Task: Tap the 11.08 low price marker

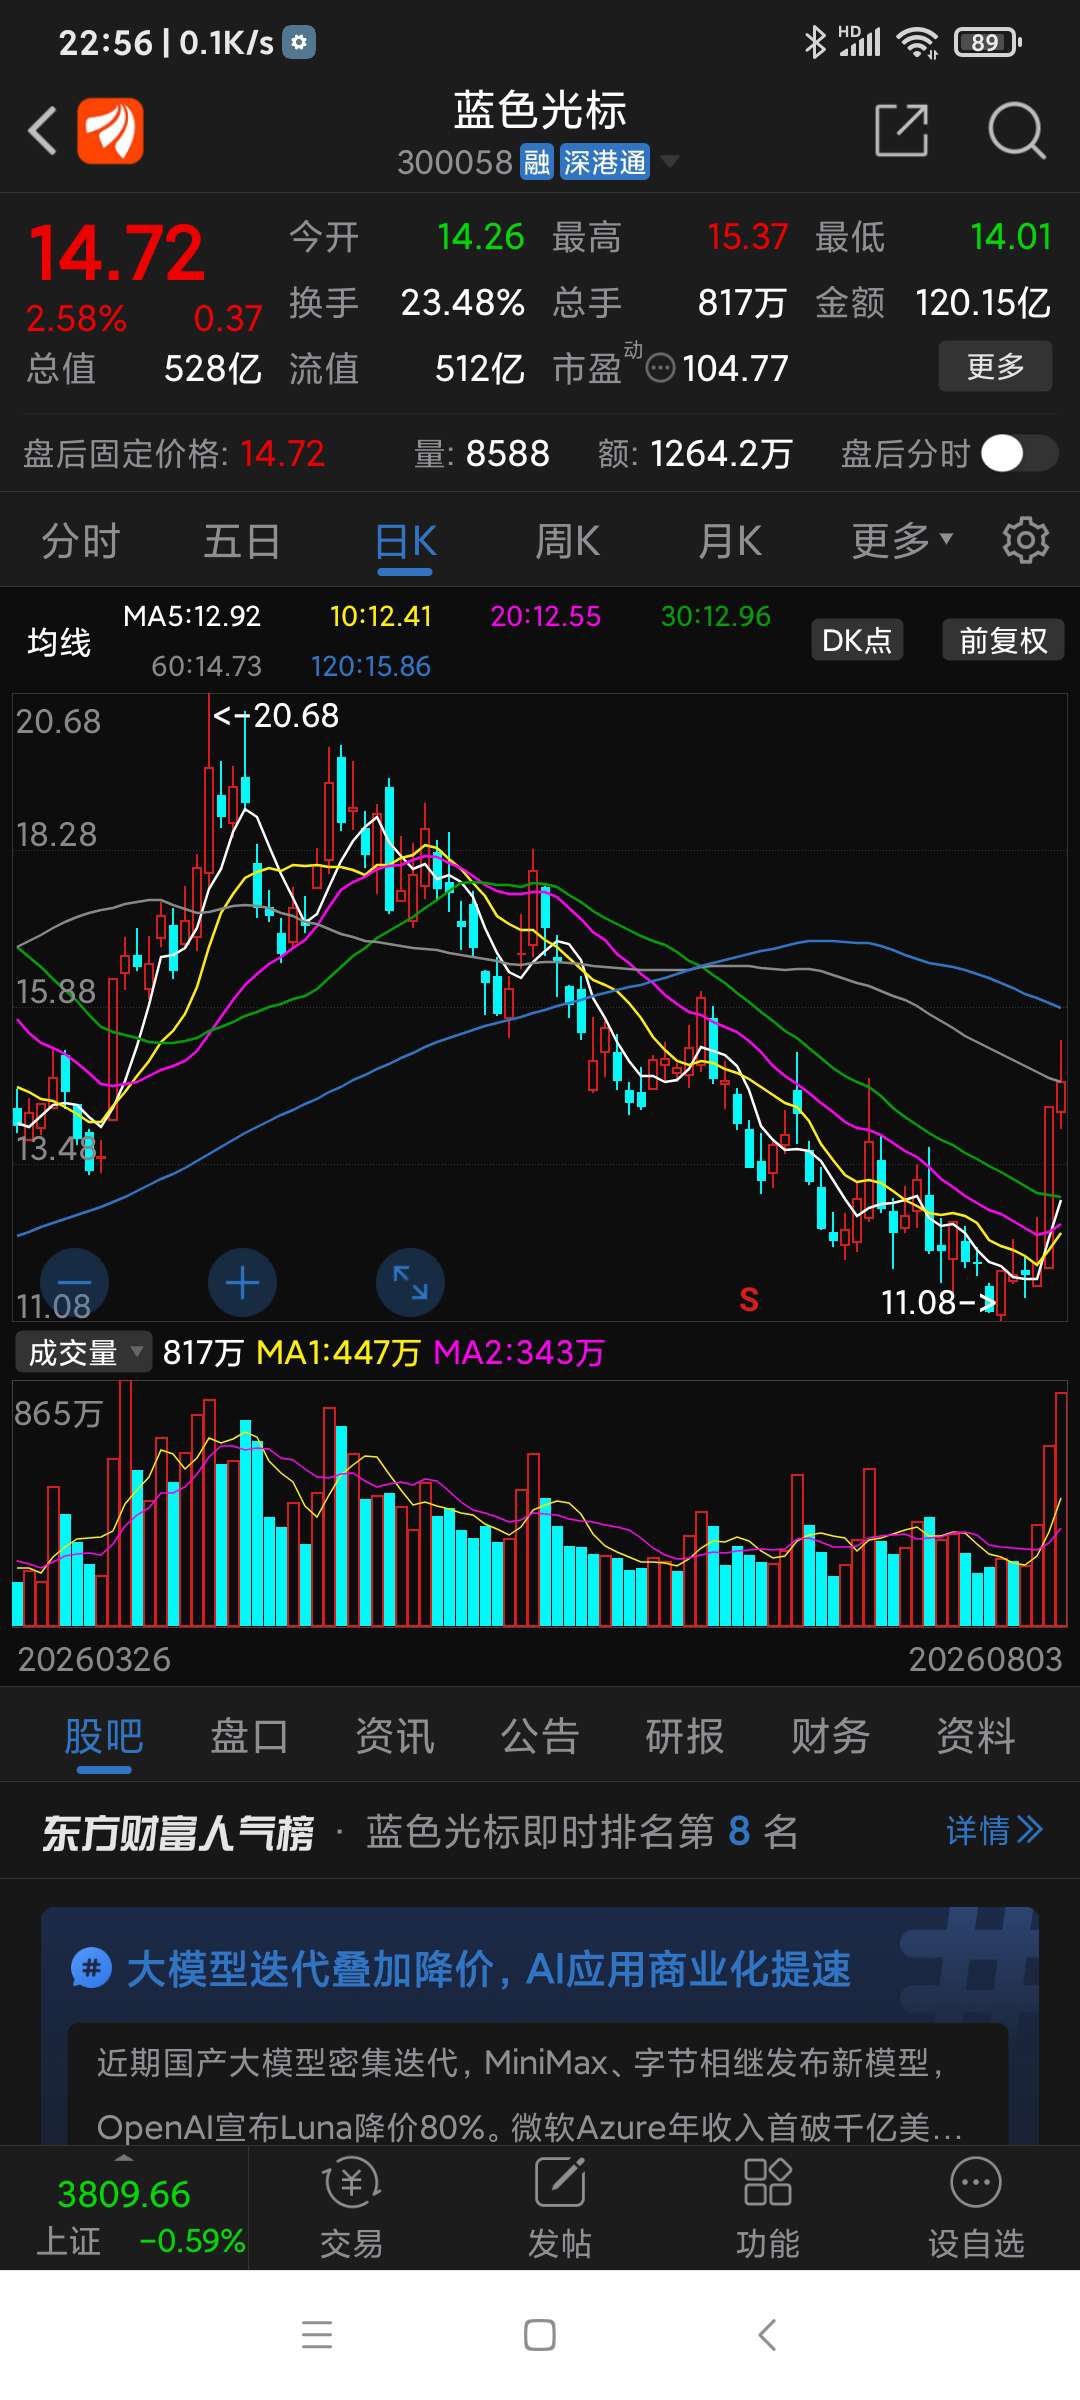Action: click(937, 1302)
